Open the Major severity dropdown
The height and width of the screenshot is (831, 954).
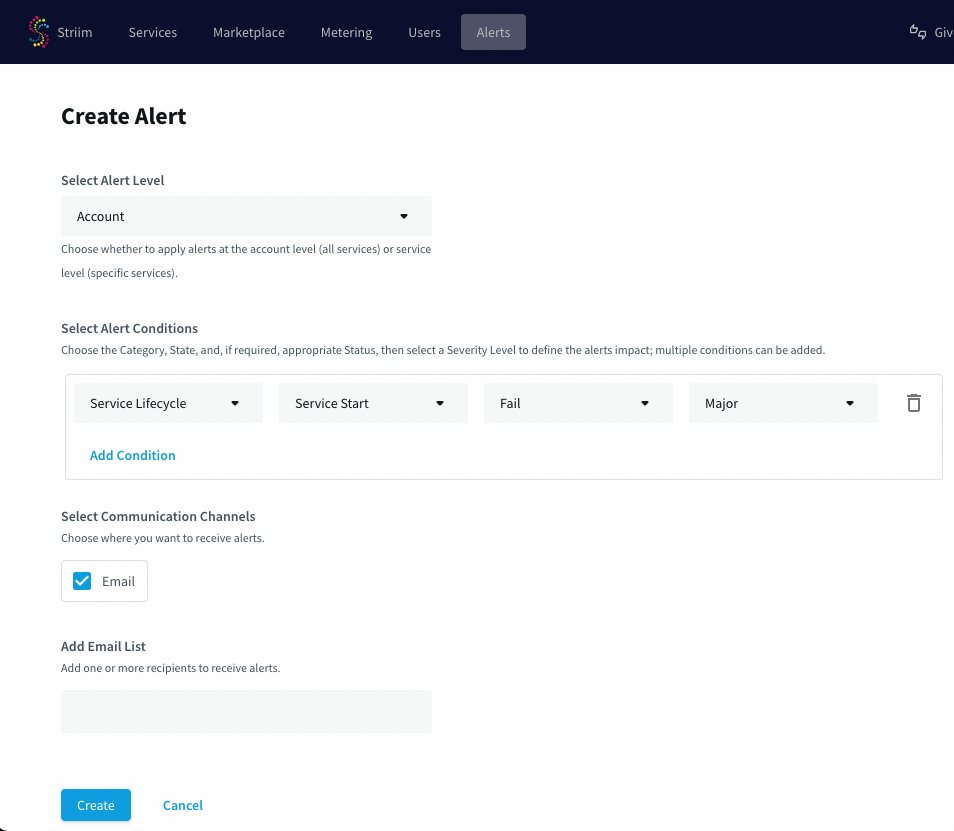click(783, 402)
